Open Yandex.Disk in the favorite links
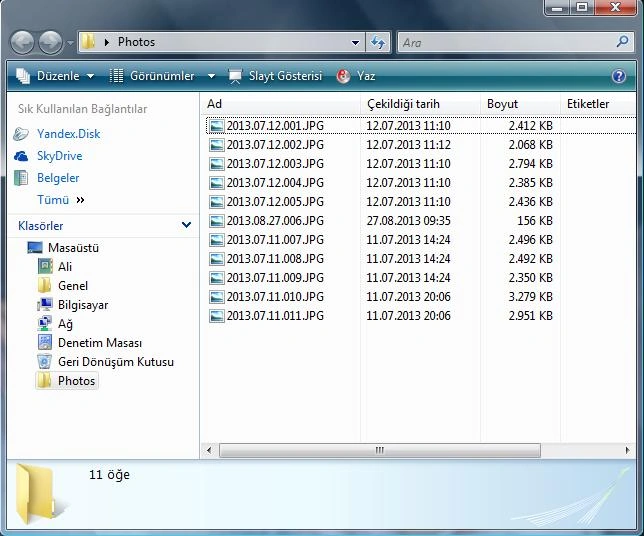This screenshot has height=536, width=644. tap(68, 134)
